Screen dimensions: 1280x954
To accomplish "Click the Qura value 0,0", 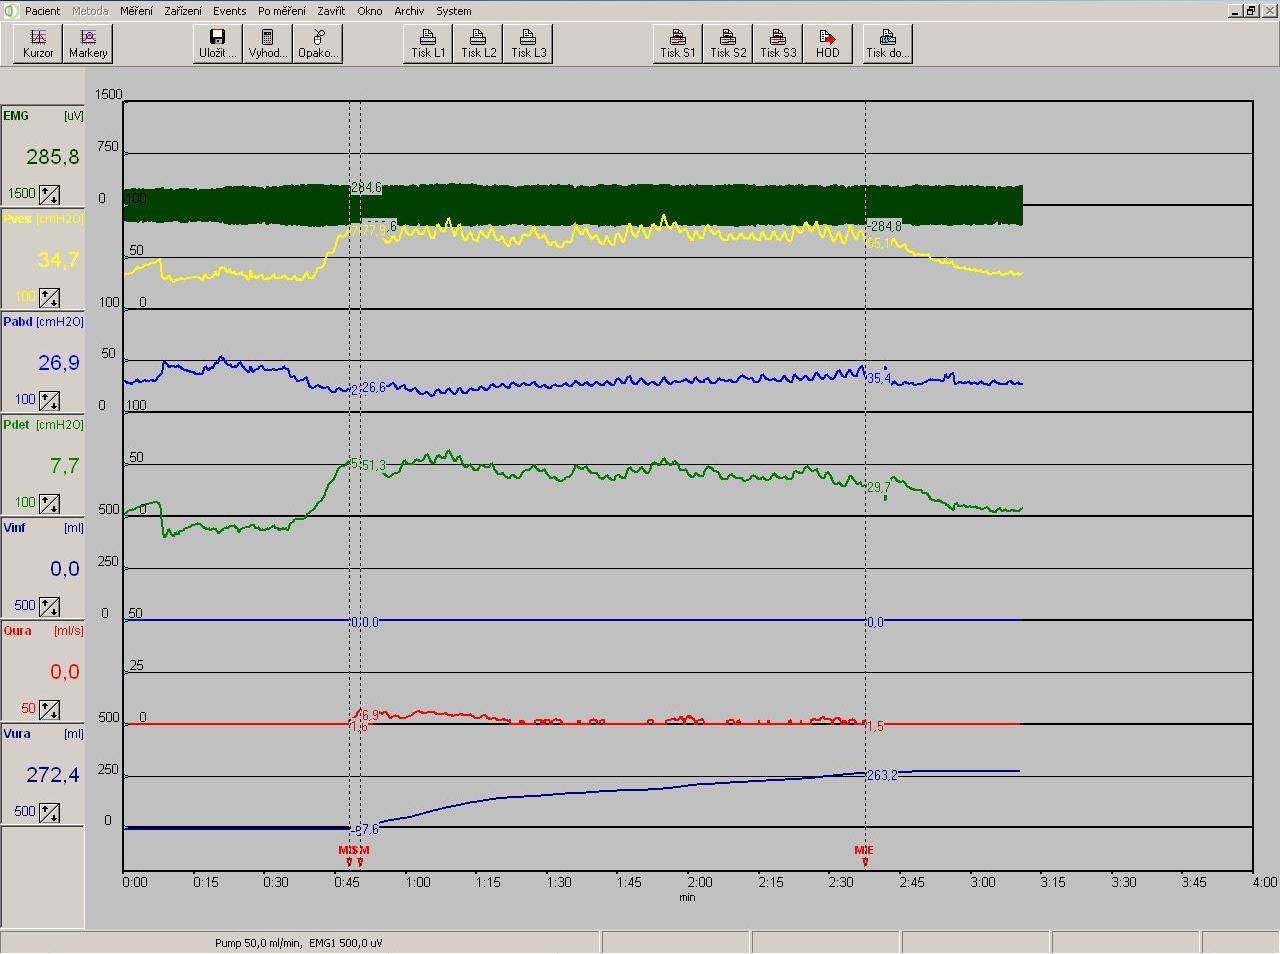I will [64, 672].
